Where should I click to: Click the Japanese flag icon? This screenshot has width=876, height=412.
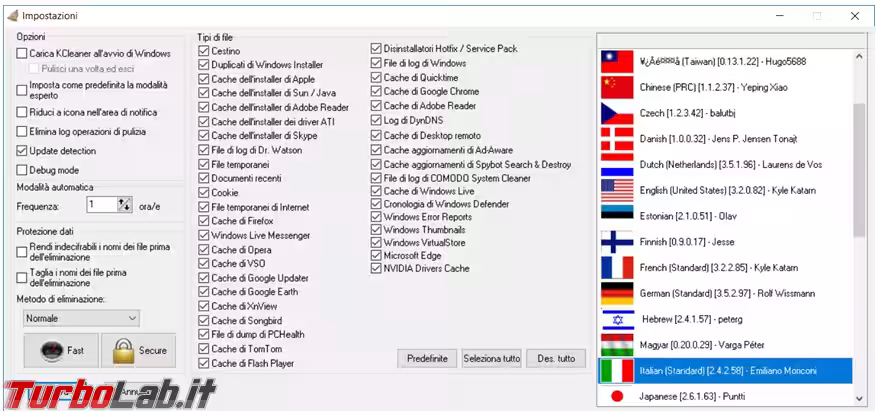(617, 396)
